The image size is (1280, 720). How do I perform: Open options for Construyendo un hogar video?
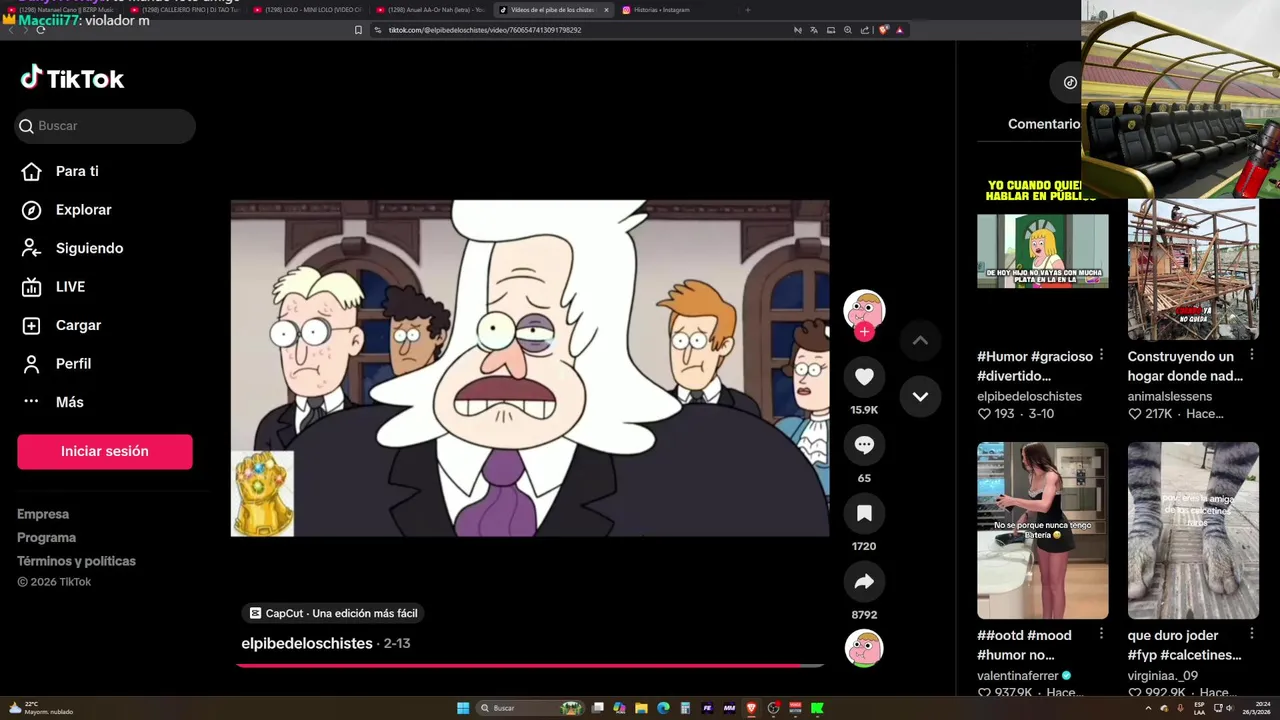click(x=1251, y=355)
